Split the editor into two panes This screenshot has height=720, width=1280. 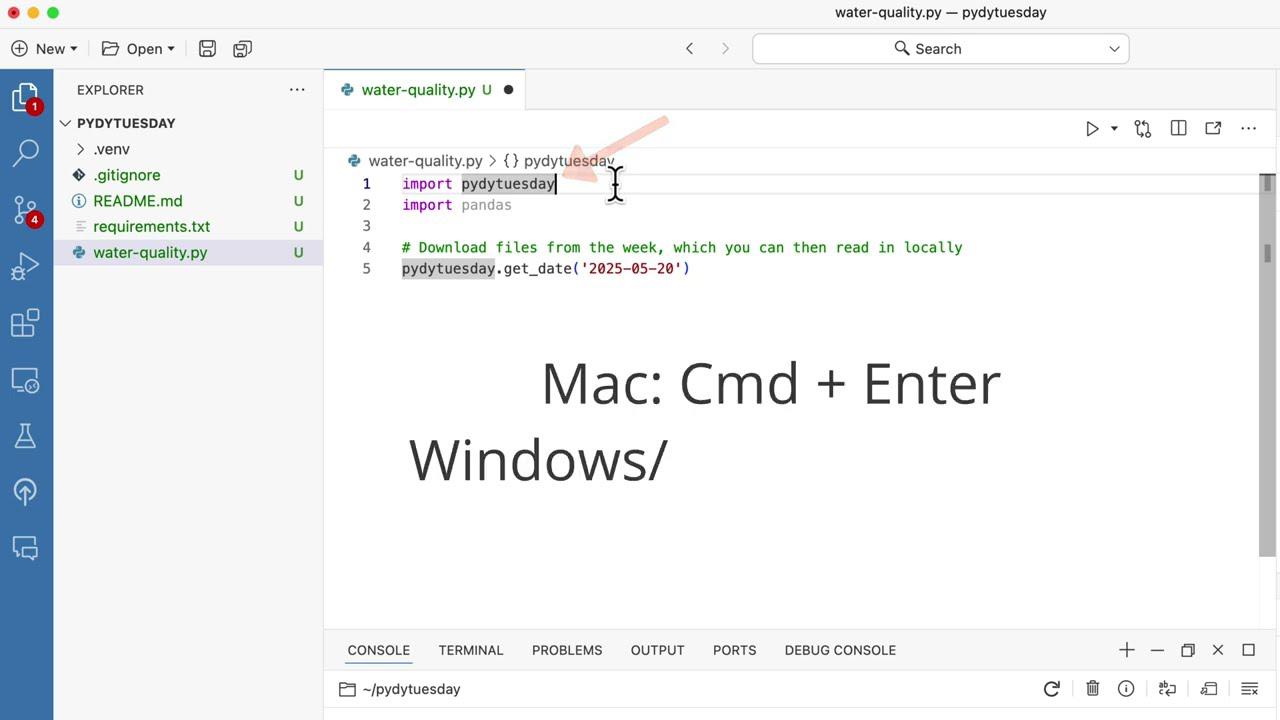(x=1178, y=128)
